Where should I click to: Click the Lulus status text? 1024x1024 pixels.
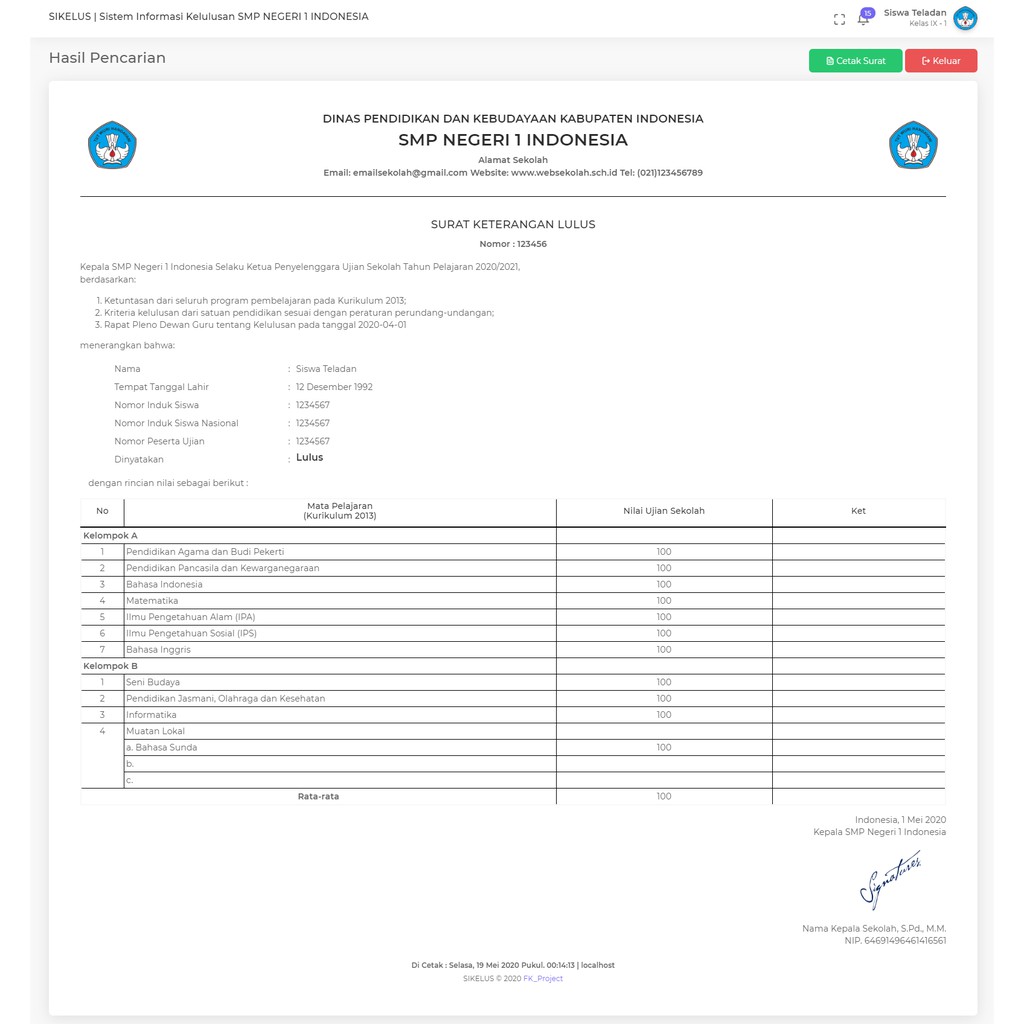click(309, 458)
